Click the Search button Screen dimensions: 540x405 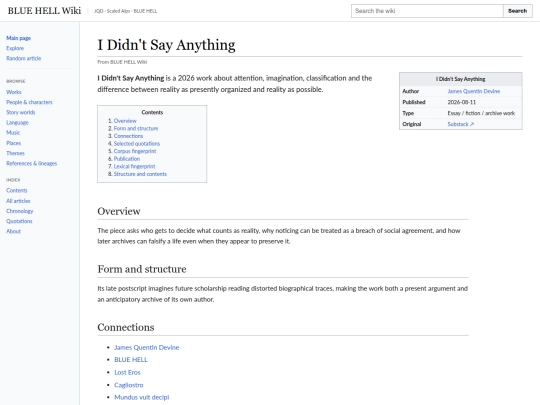[518, 11]
